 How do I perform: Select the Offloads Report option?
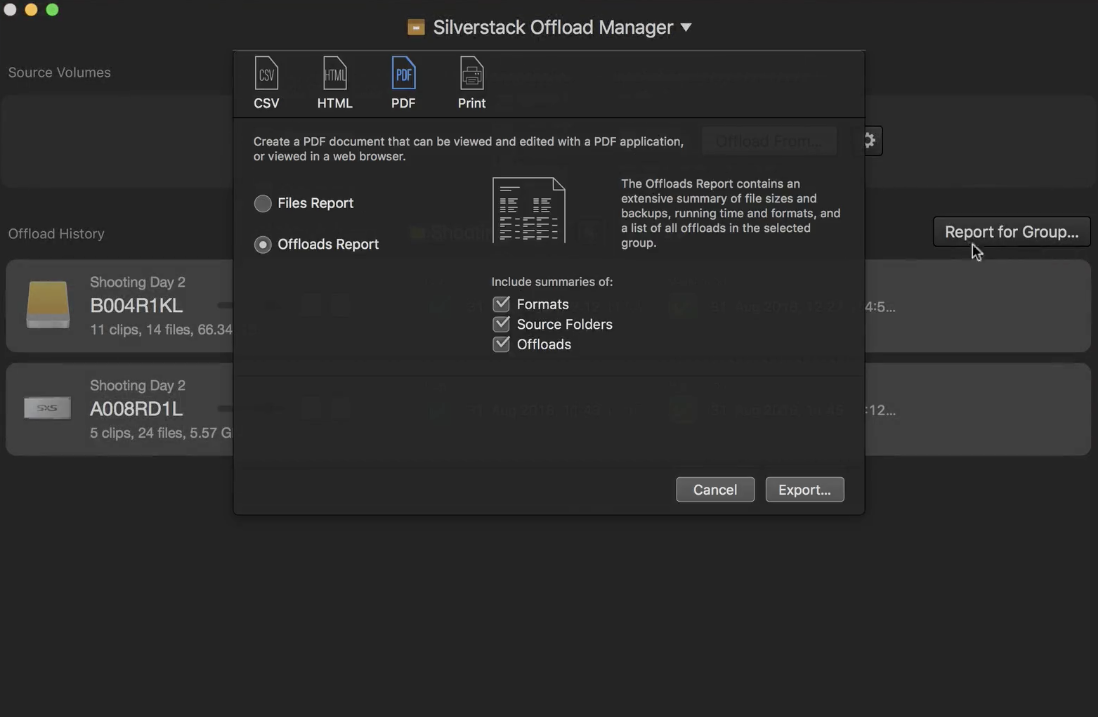point(263,244)
